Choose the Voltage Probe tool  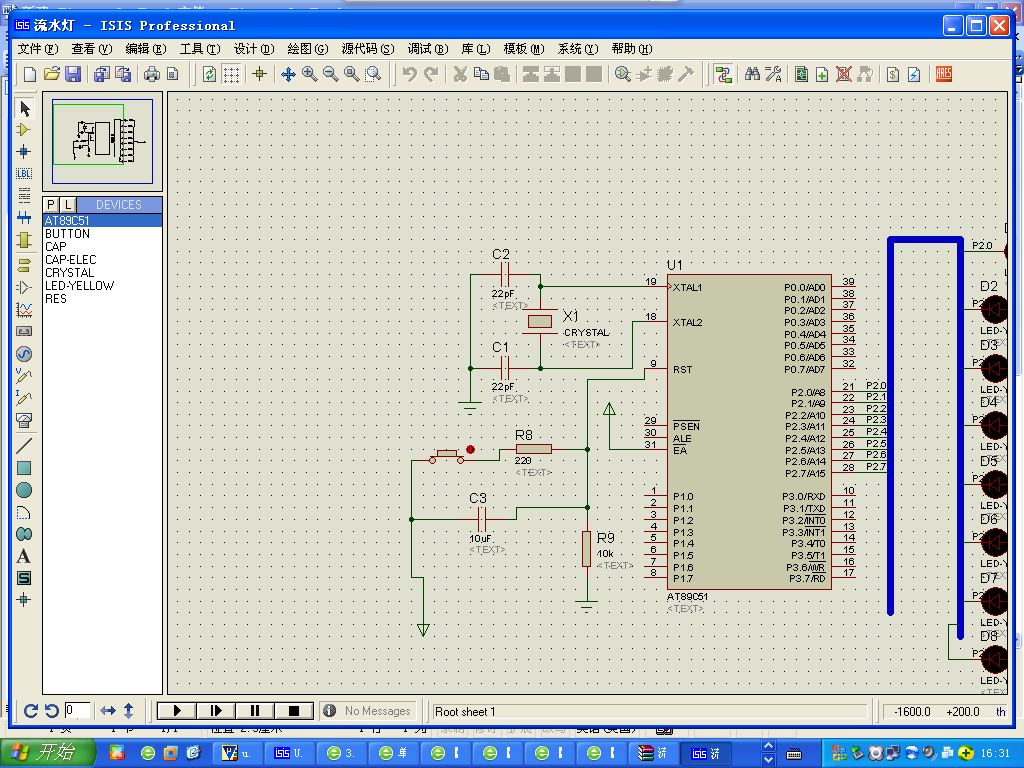(24, 376)
